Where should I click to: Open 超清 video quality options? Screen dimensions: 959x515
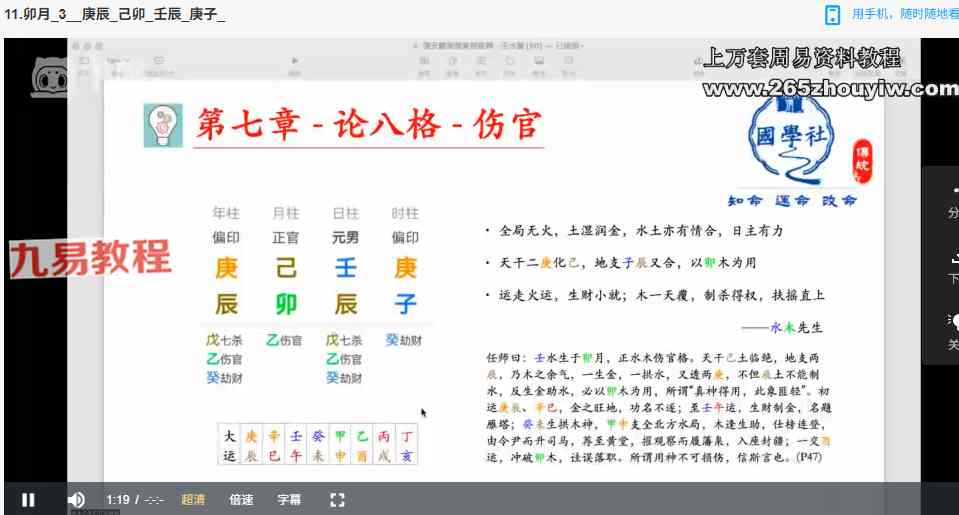click(194, 499)
